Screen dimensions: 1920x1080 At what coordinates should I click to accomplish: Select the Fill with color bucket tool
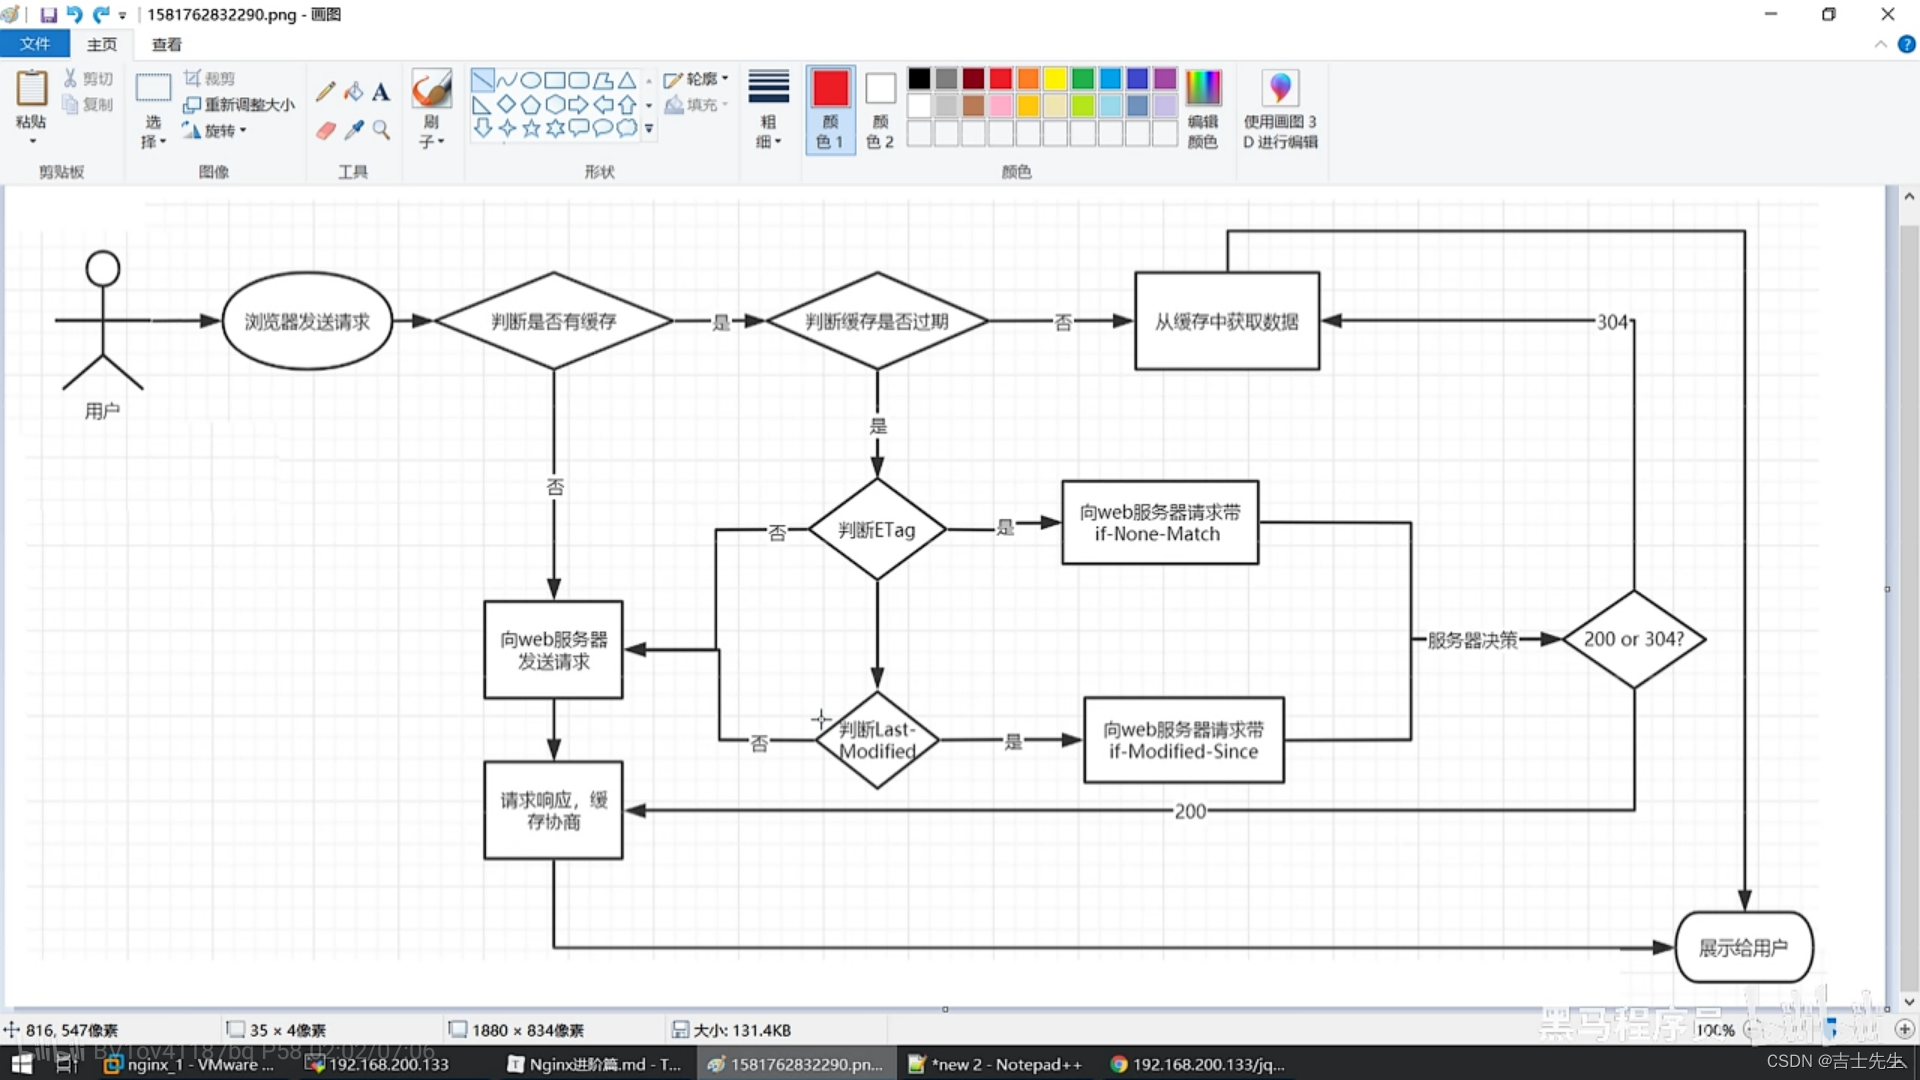353,92
